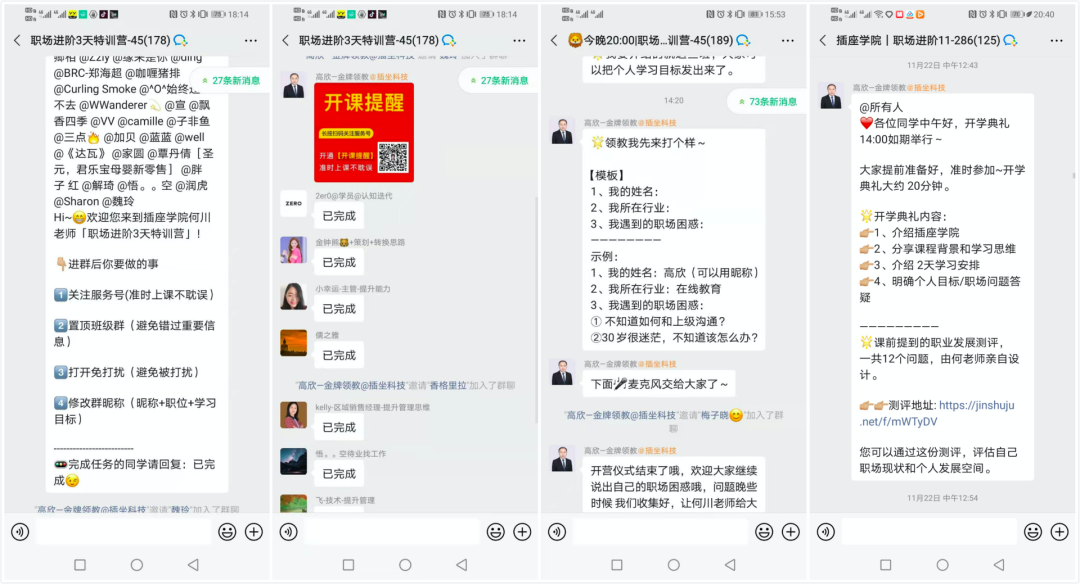Open kelly-区域销售经理's profile avatar

click(x=293, y=415)
